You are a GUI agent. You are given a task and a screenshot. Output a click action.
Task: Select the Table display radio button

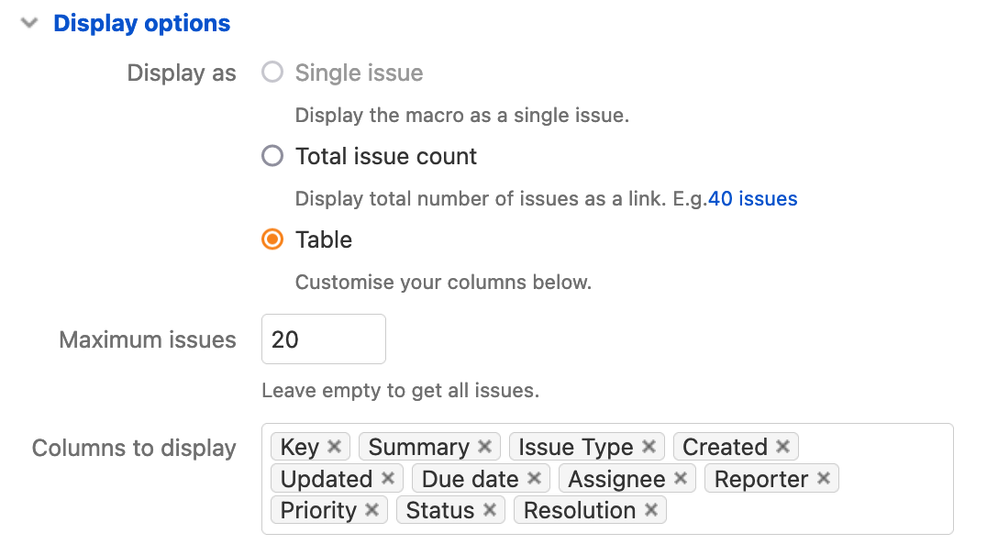[x=272, y=240]
